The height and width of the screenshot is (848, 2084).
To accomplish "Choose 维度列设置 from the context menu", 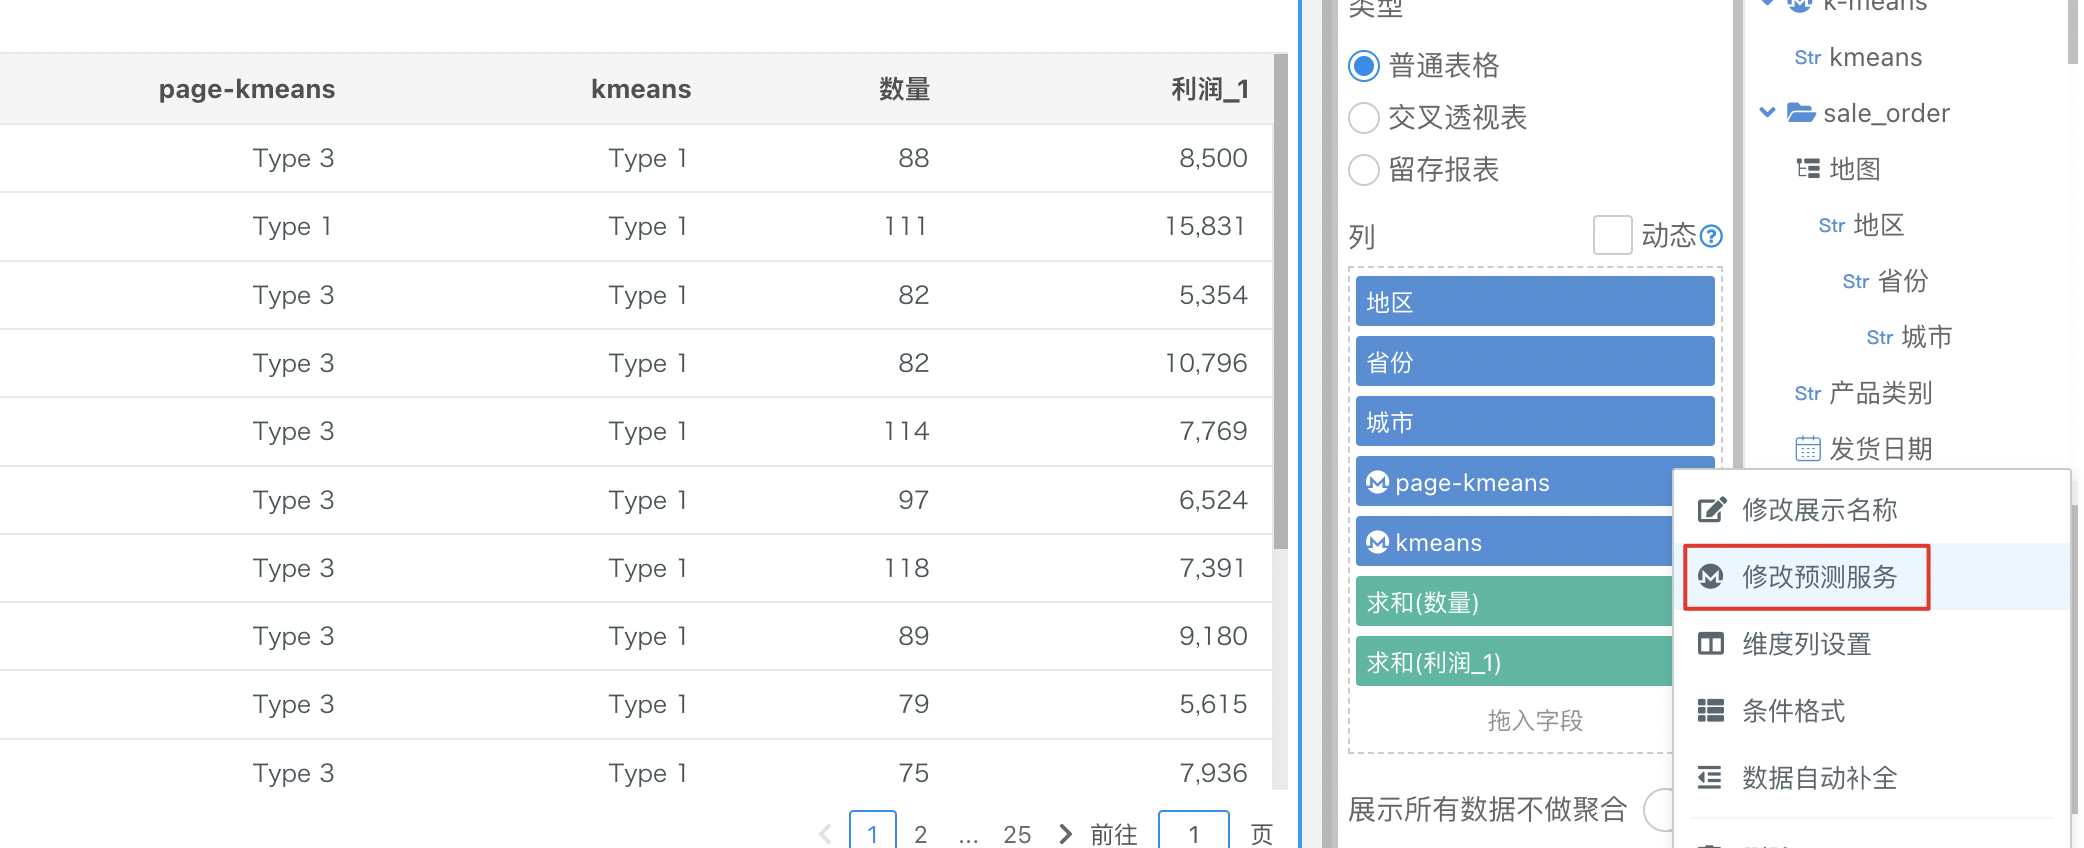I will (x=1872, y=644).
